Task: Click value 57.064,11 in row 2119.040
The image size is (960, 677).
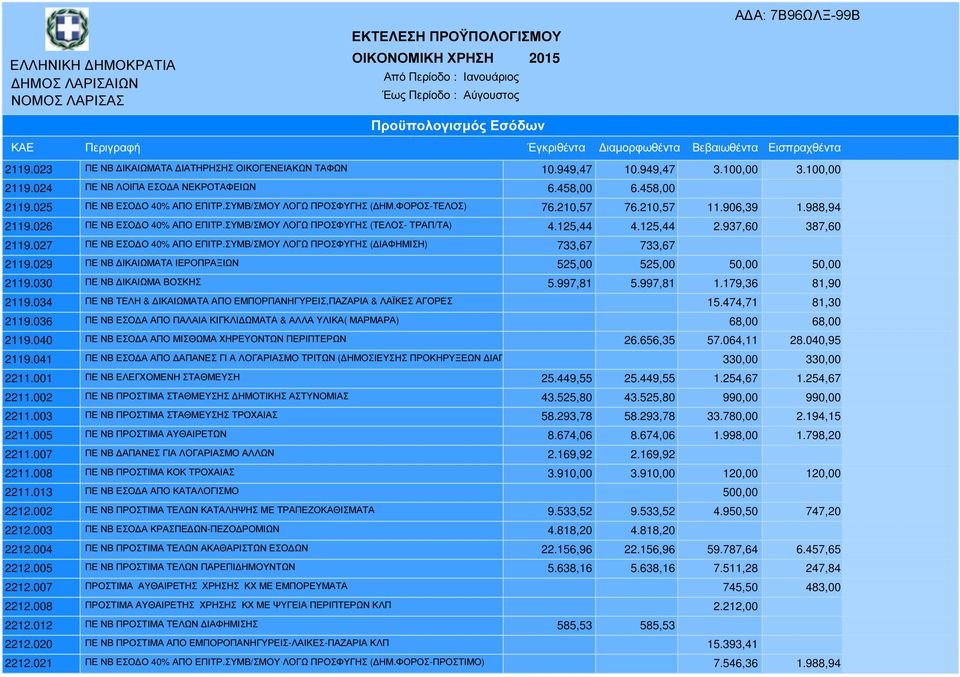Action: click(x=732, y=340)
